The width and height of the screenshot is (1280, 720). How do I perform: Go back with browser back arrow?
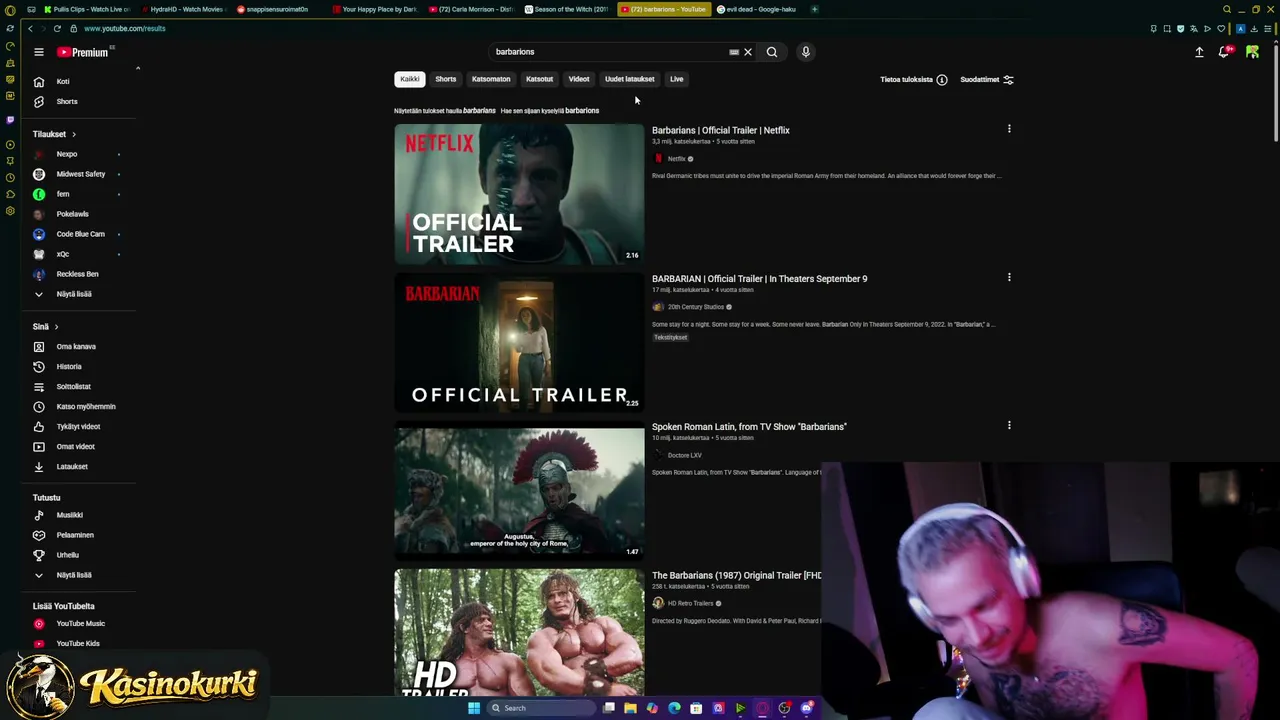[x=30, y=28]
